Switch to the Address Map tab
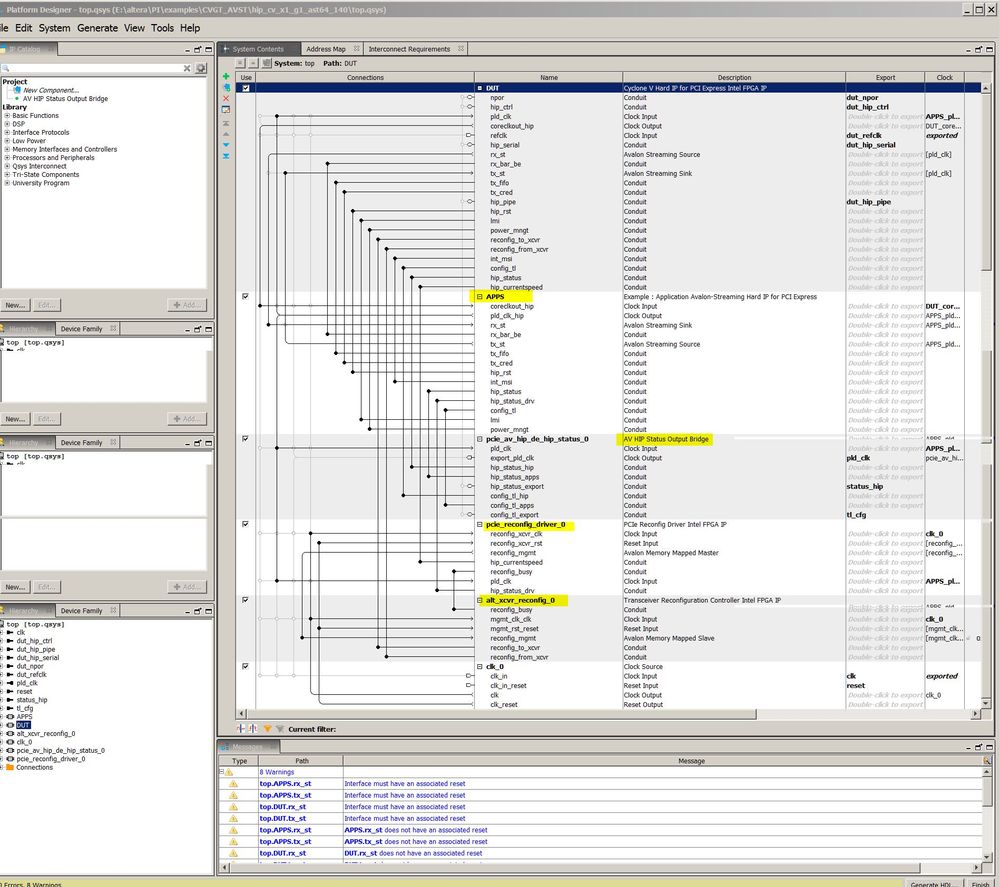This screenshot has height=887, width=999. click(x=325, y=49)
